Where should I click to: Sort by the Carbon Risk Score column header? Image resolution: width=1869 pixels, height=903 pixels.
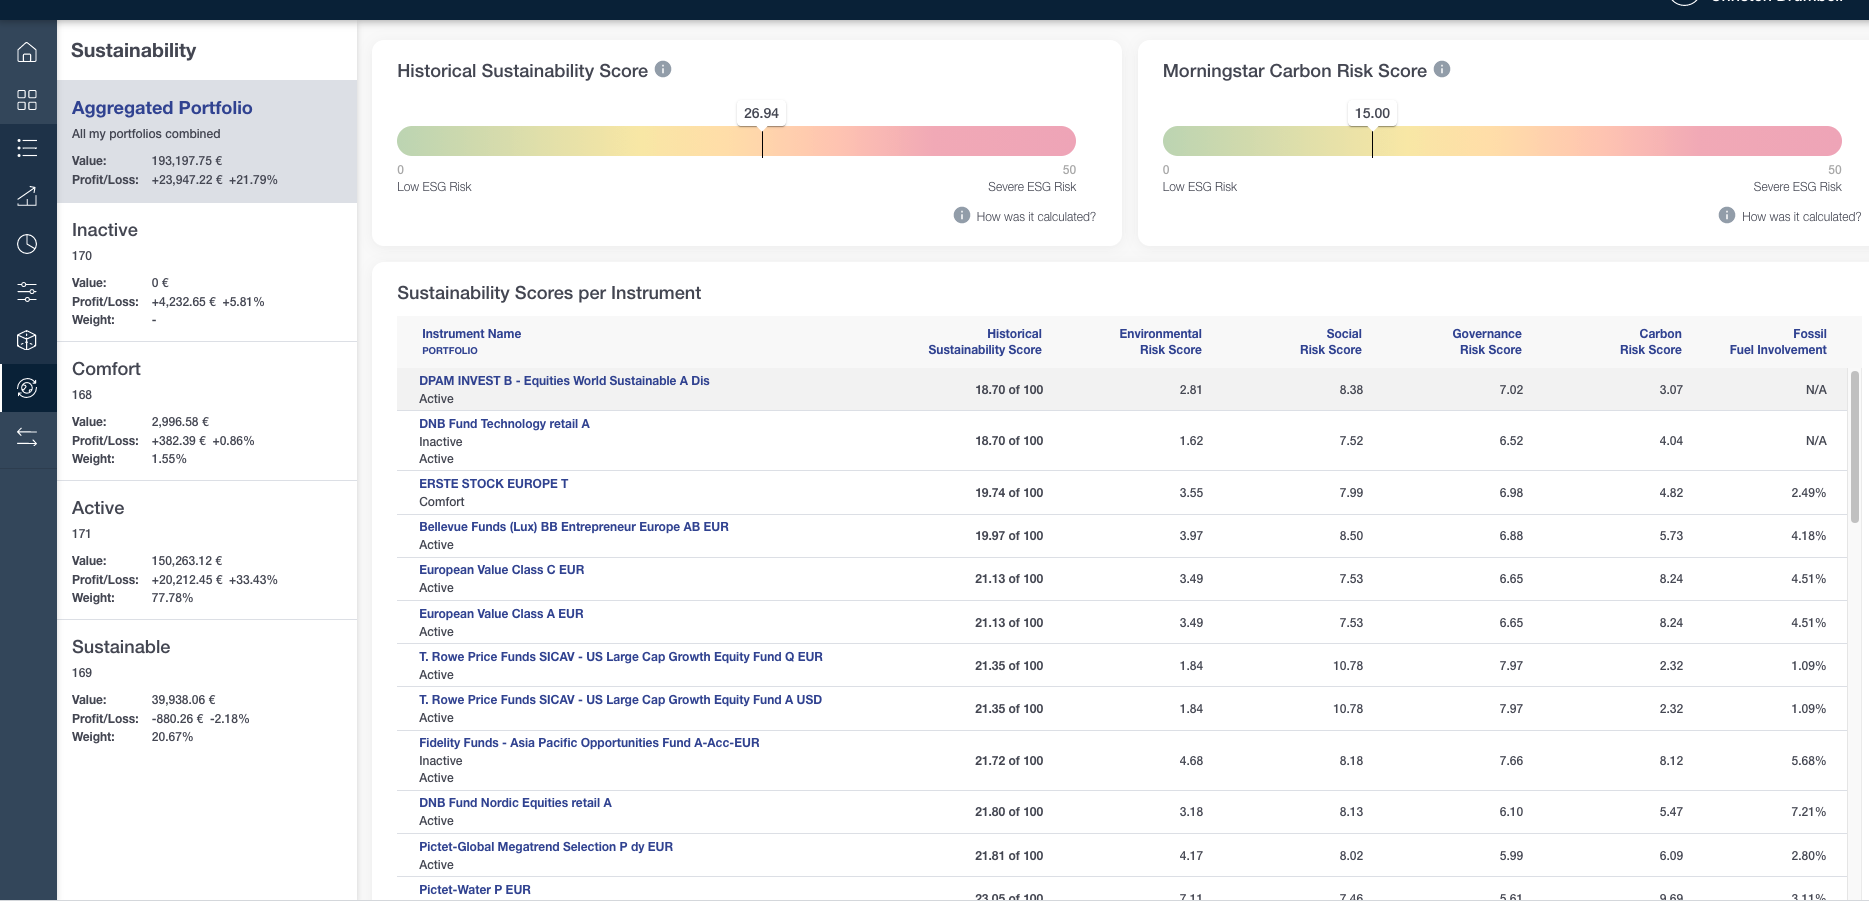point(1650,341)
